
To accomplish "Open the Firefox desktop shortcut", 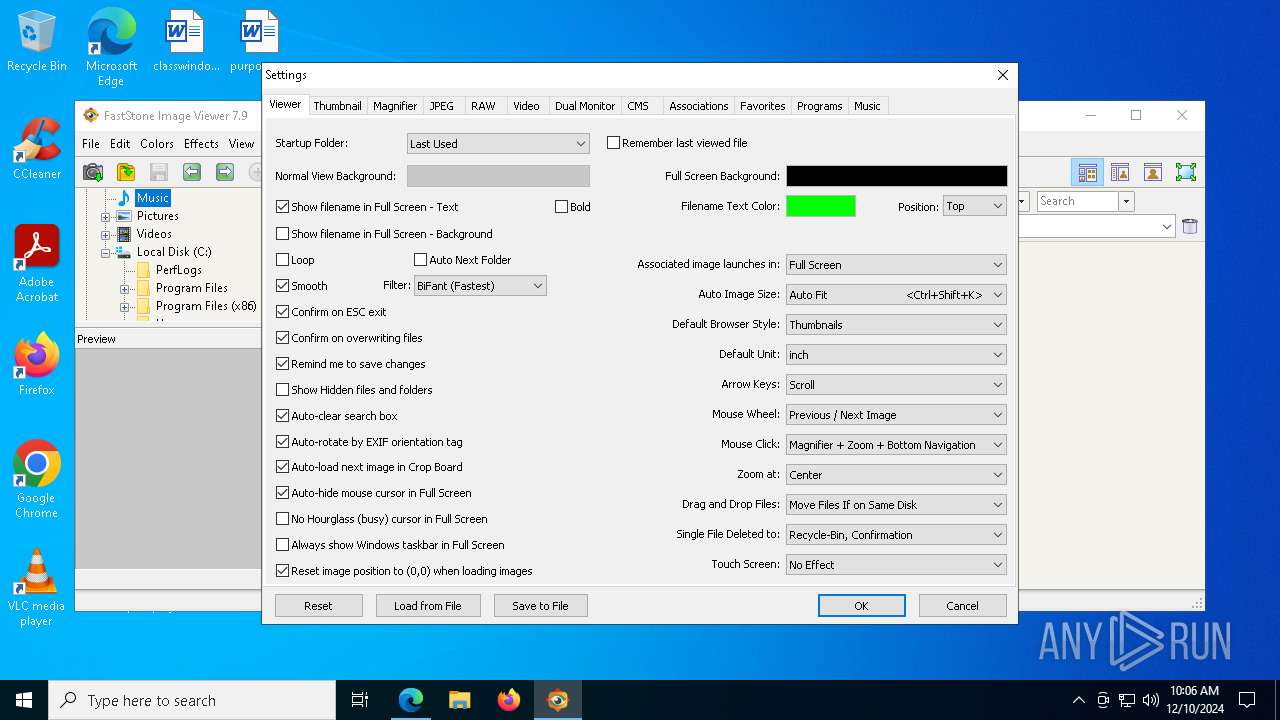I will pos(37,365).
